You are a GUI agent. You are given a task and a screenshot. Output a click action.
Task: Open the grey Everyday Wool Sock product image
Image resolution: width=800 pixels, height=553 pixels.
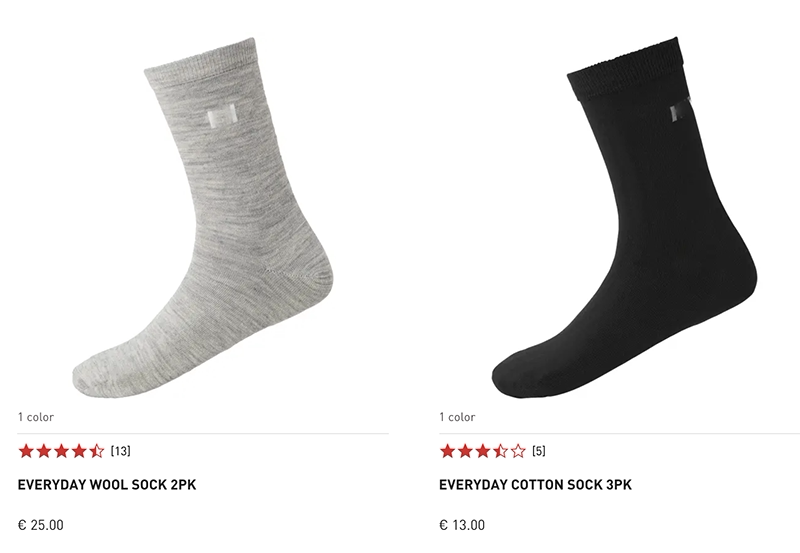pyautogui.click(x=203, y=218)
